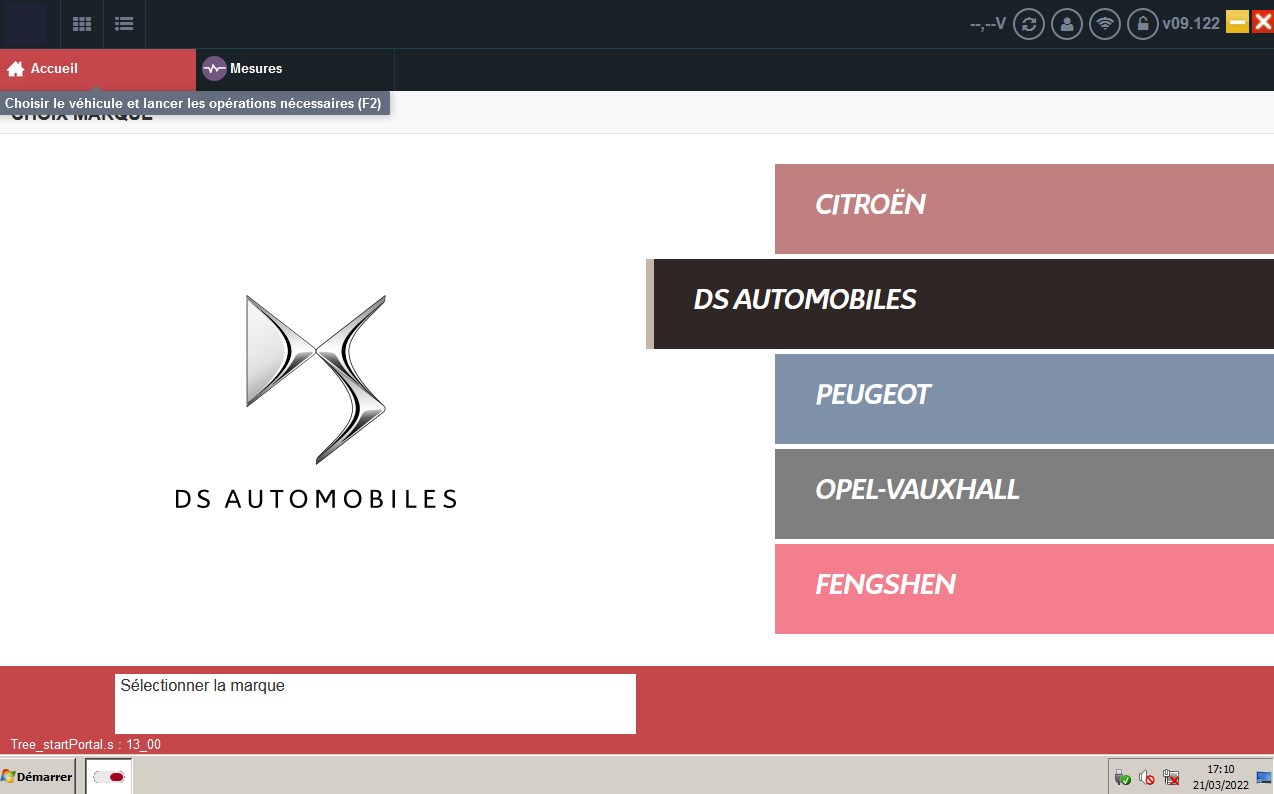Click the unlocked padlock icon

tap(1142, 24)
